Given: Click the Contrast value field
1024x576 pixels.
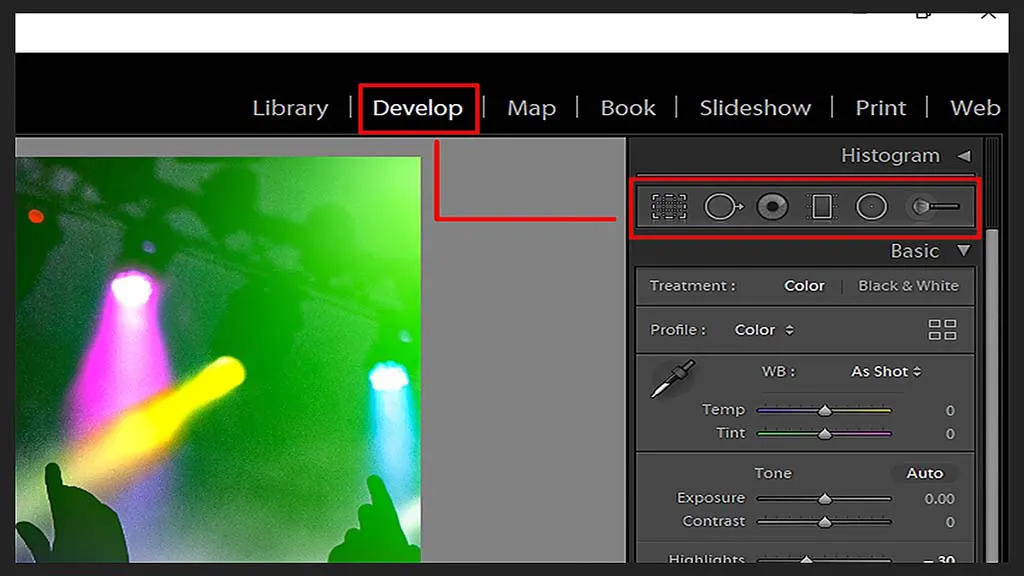Looking at the screenshot, I should [x=950, y=522].
